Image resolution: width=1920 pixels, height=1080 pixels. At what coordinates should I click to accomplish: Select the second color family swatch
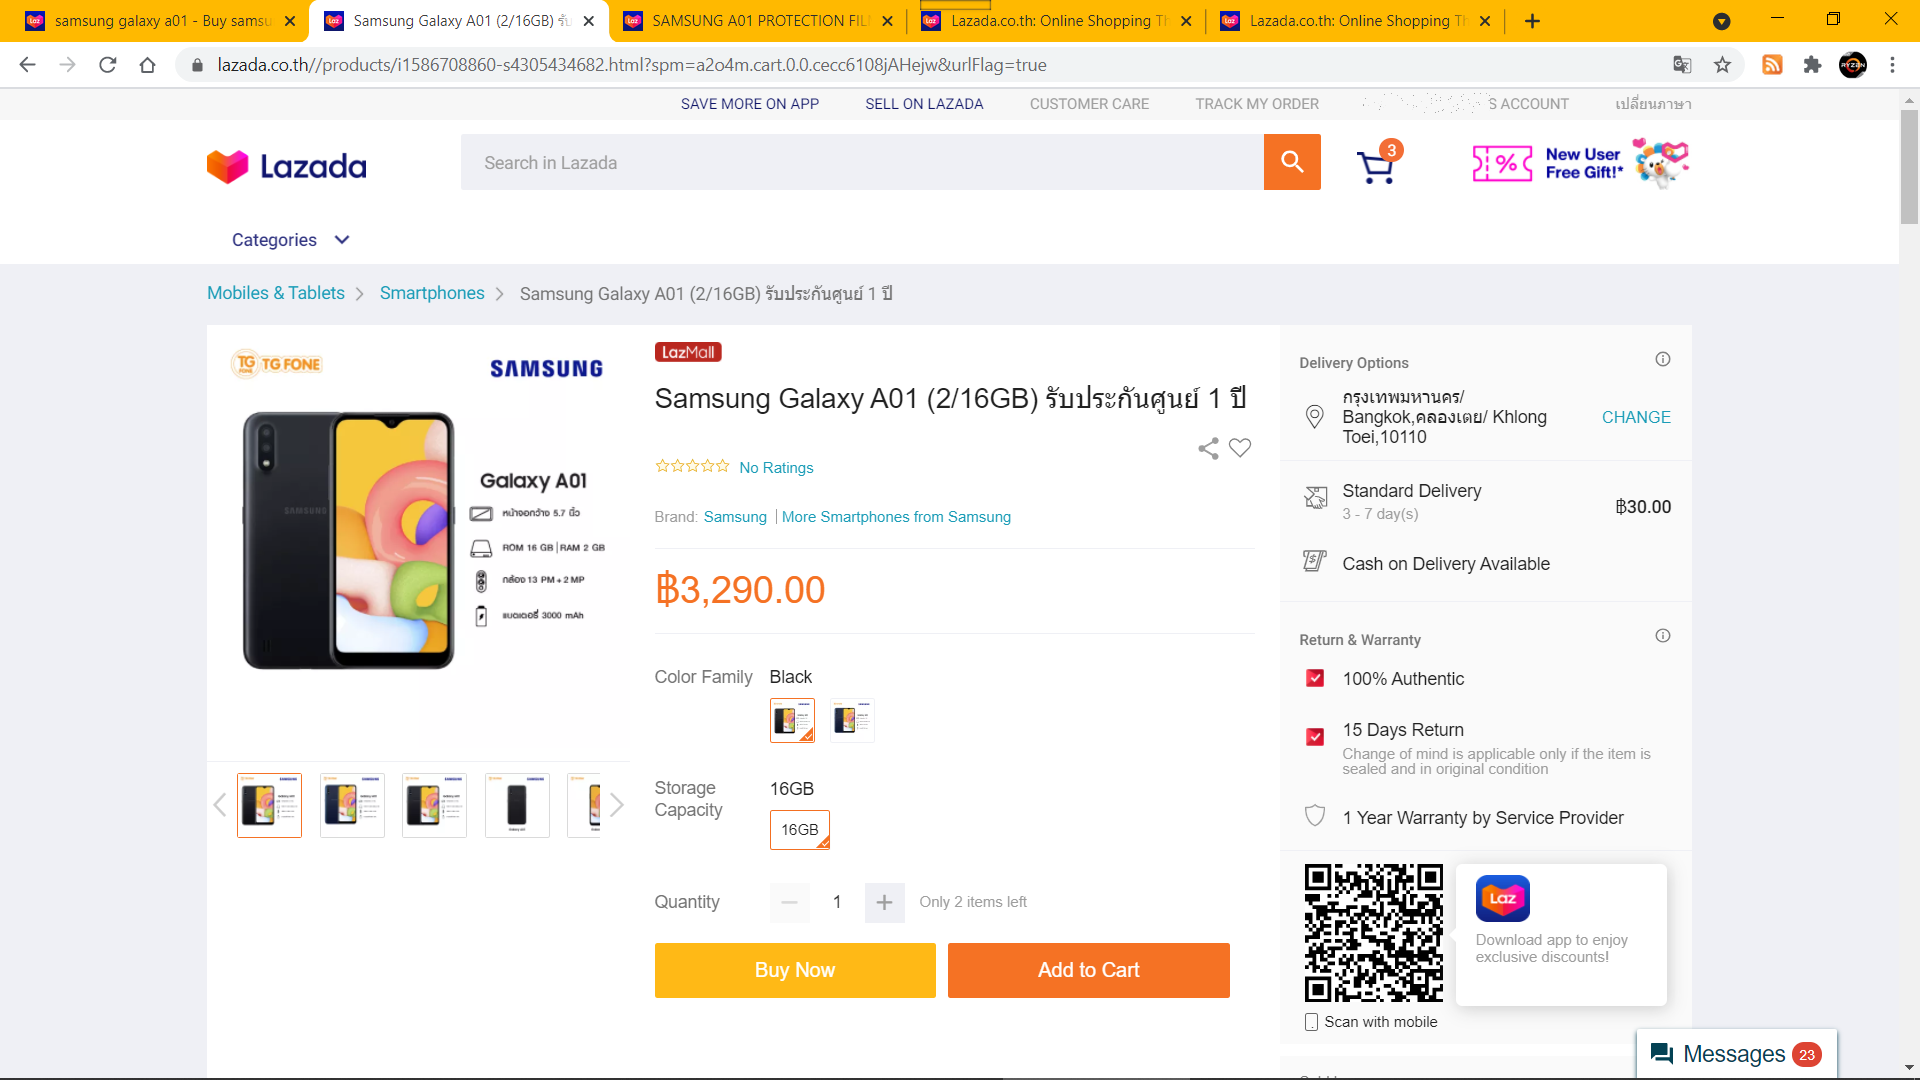click(x=852, y=720)
